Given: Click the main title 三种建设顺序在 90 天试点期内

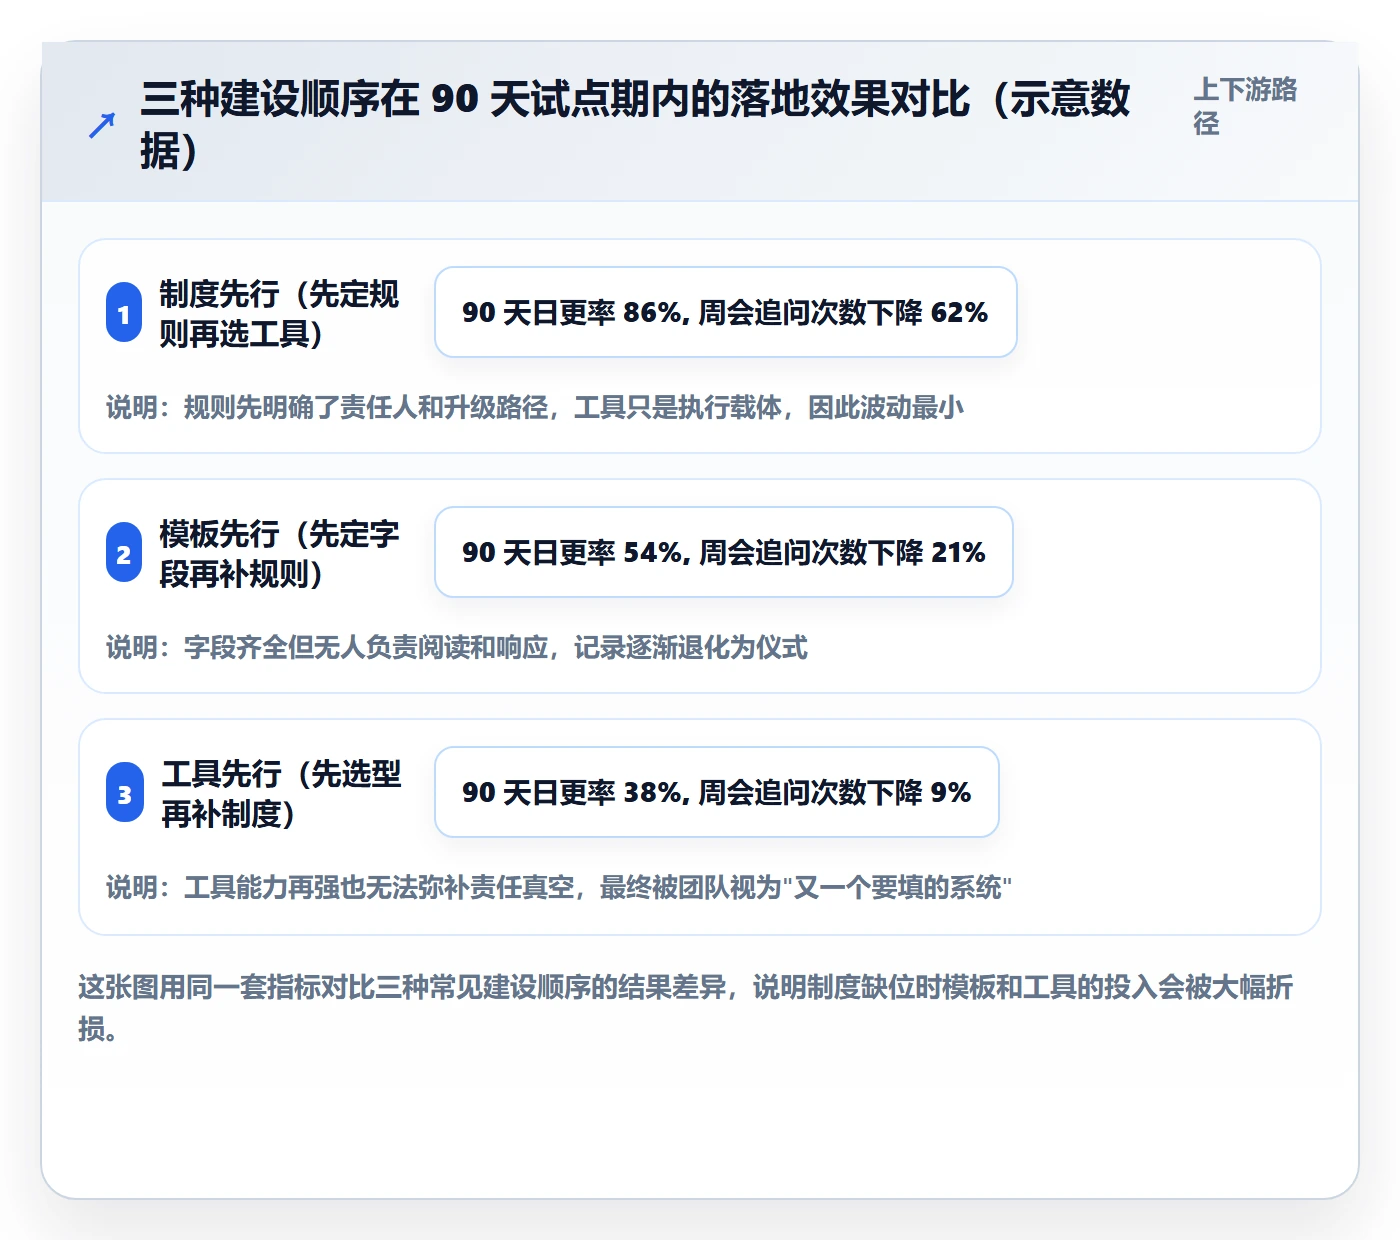Looking at the screenshot, I should click(x=636, y=125).
